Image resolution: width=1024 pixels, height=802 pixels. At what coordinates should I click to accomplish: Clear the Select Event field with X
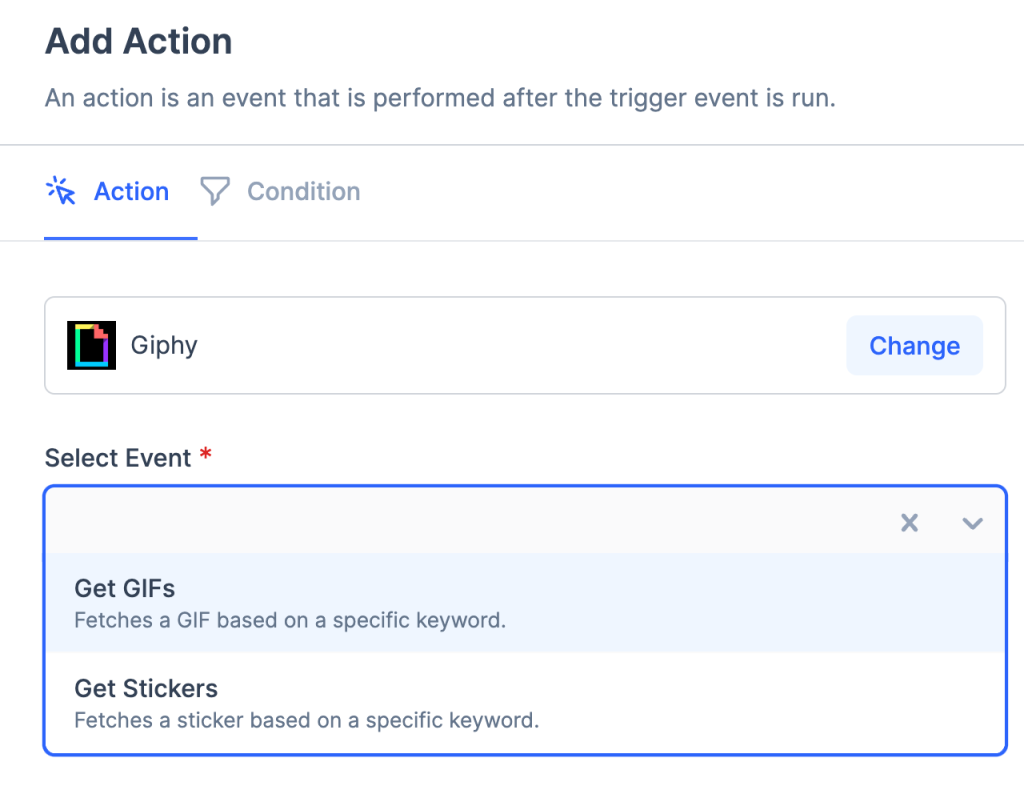[x=909, y=522]
